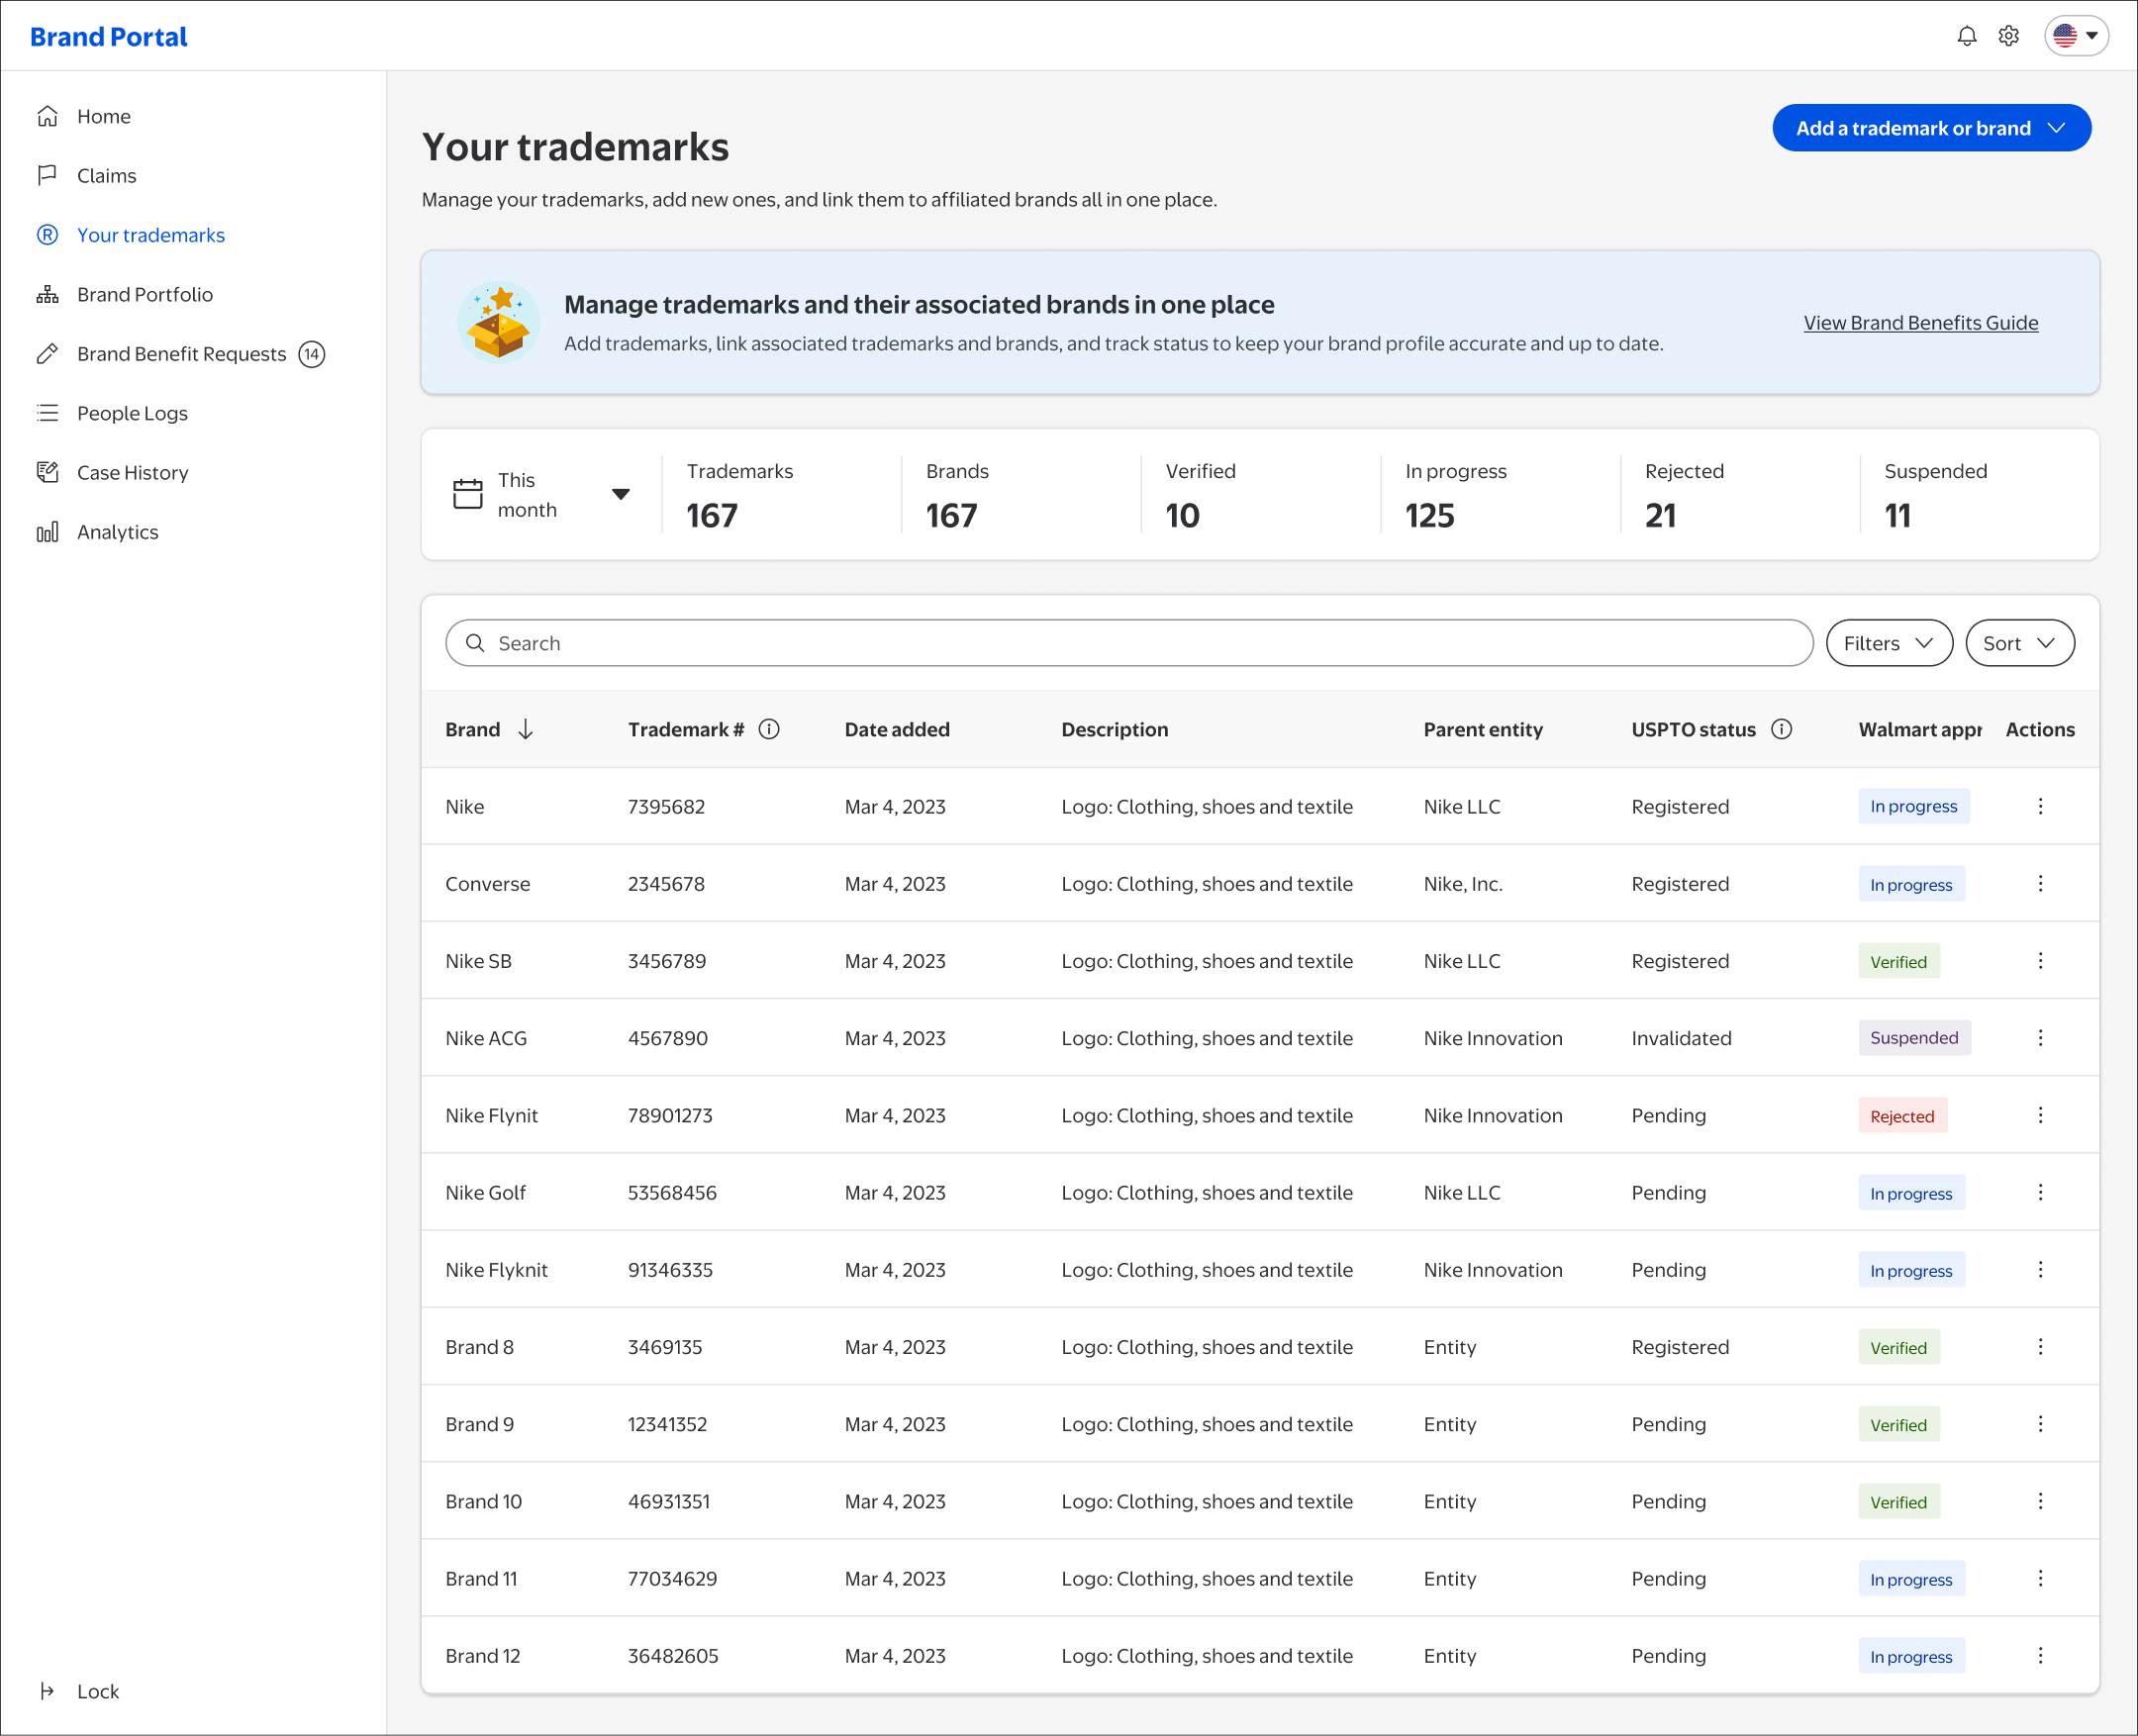Click the Trademark # info icon

768,729
